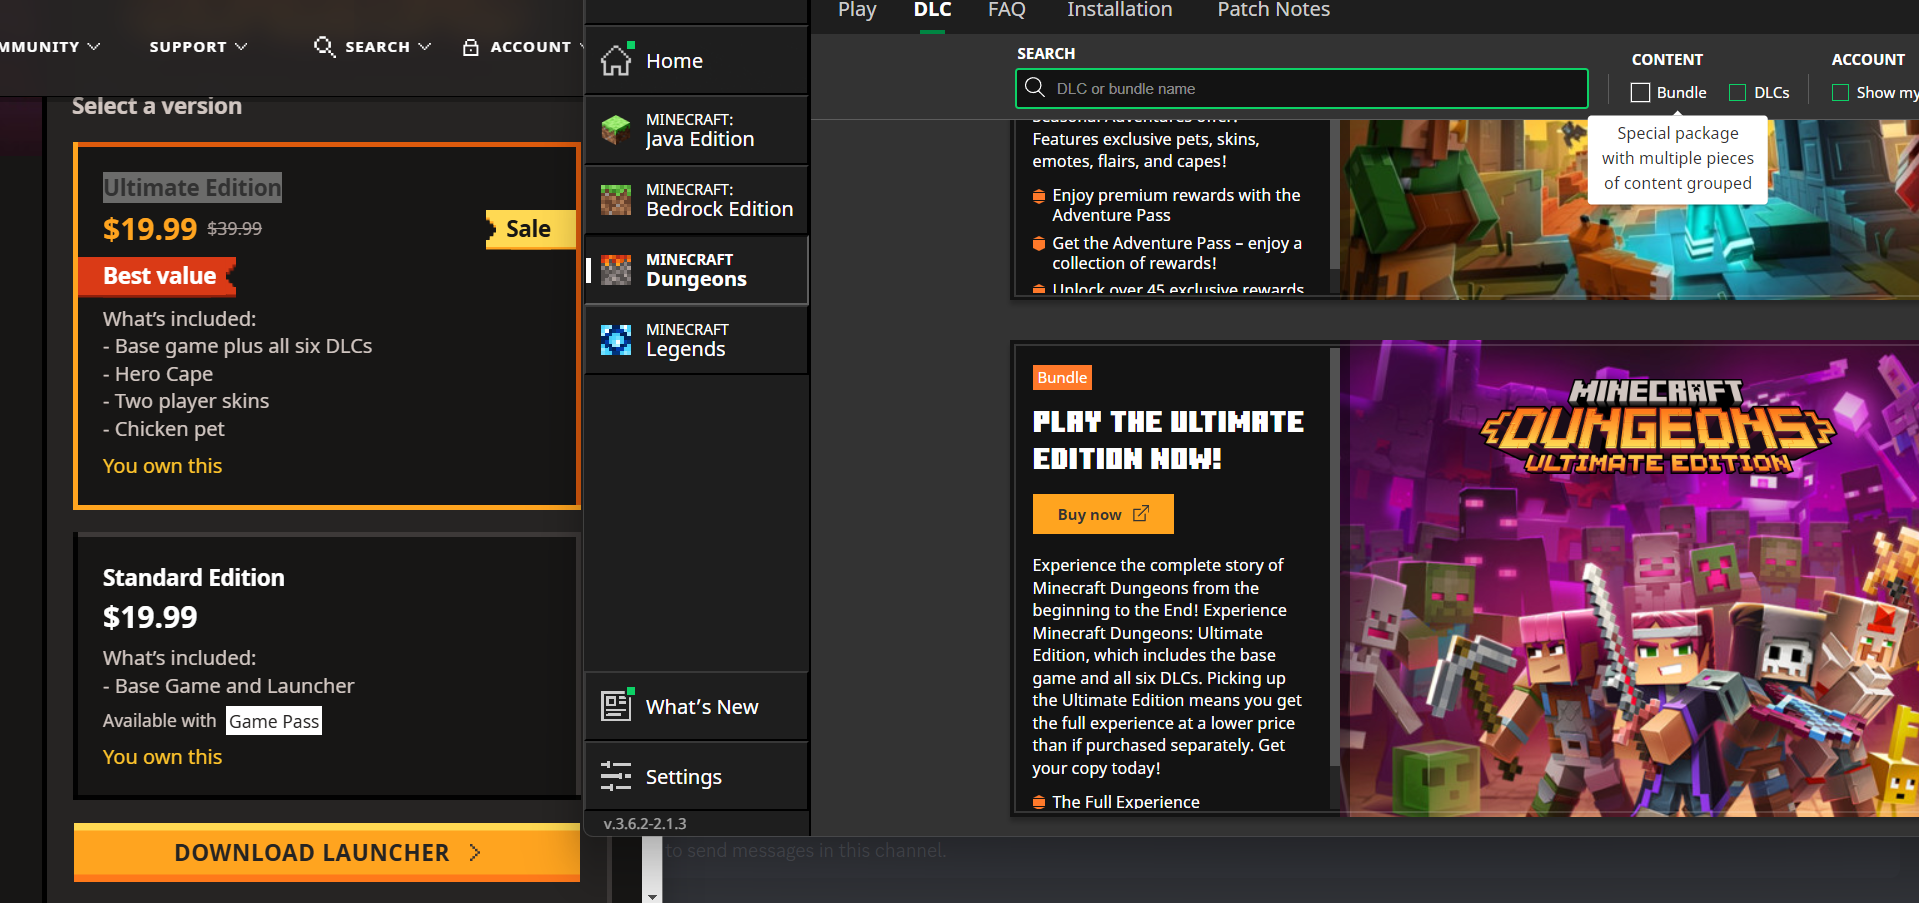1919x903 pixels.
Task: Click the Account padlock icon
Action: click(x=471, y=46)
